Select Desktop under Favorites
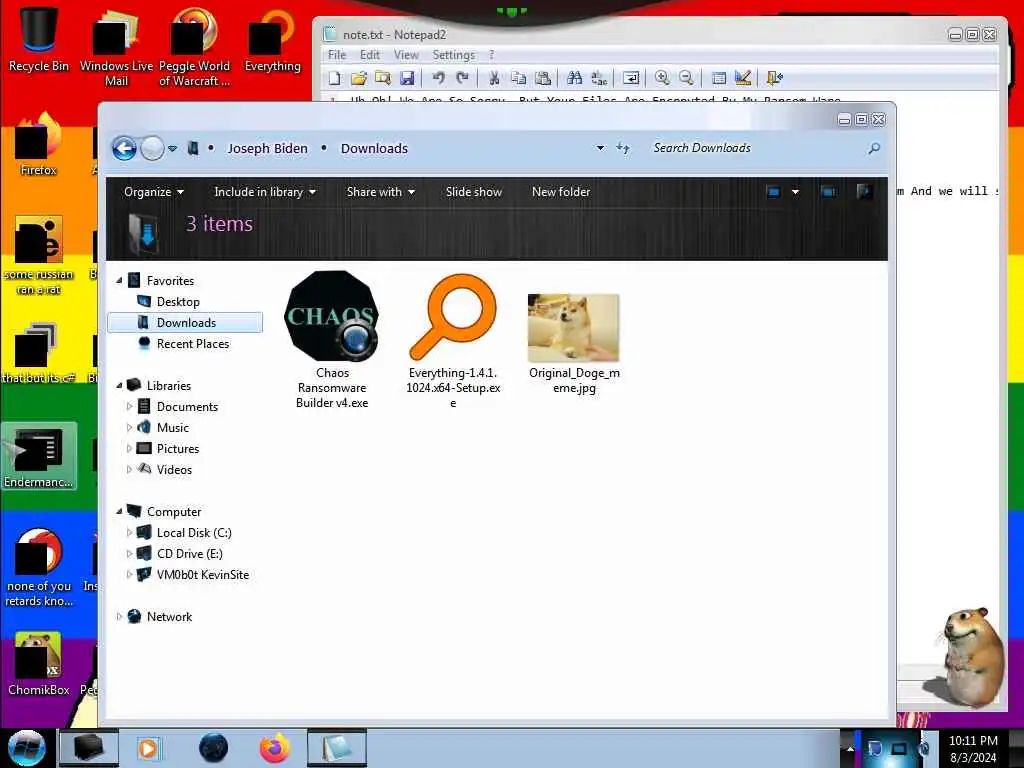 [x=178, y=302]
